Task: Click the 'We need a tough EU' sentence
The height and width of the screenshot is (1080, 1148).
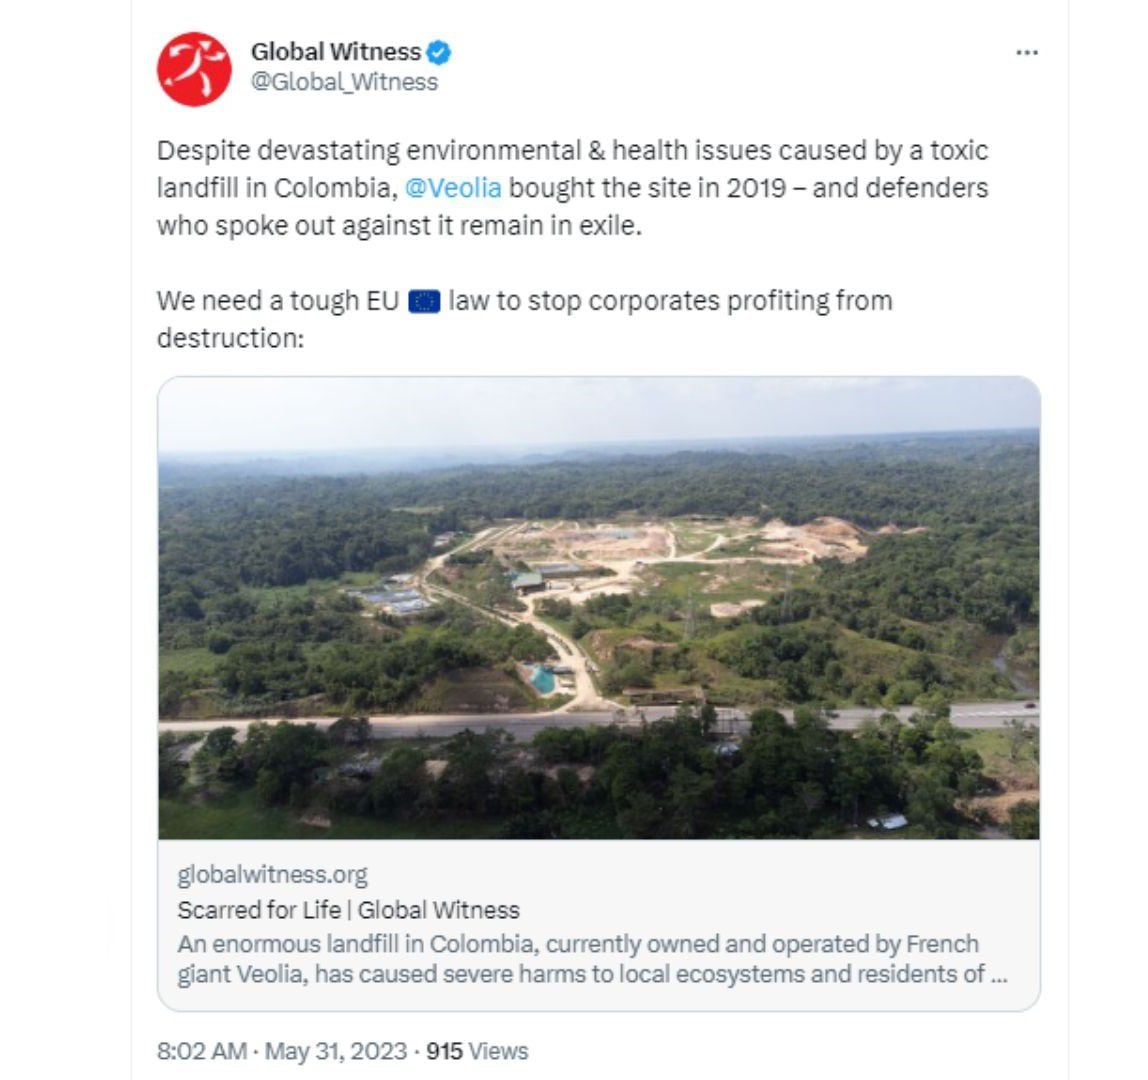Action: 280,301
